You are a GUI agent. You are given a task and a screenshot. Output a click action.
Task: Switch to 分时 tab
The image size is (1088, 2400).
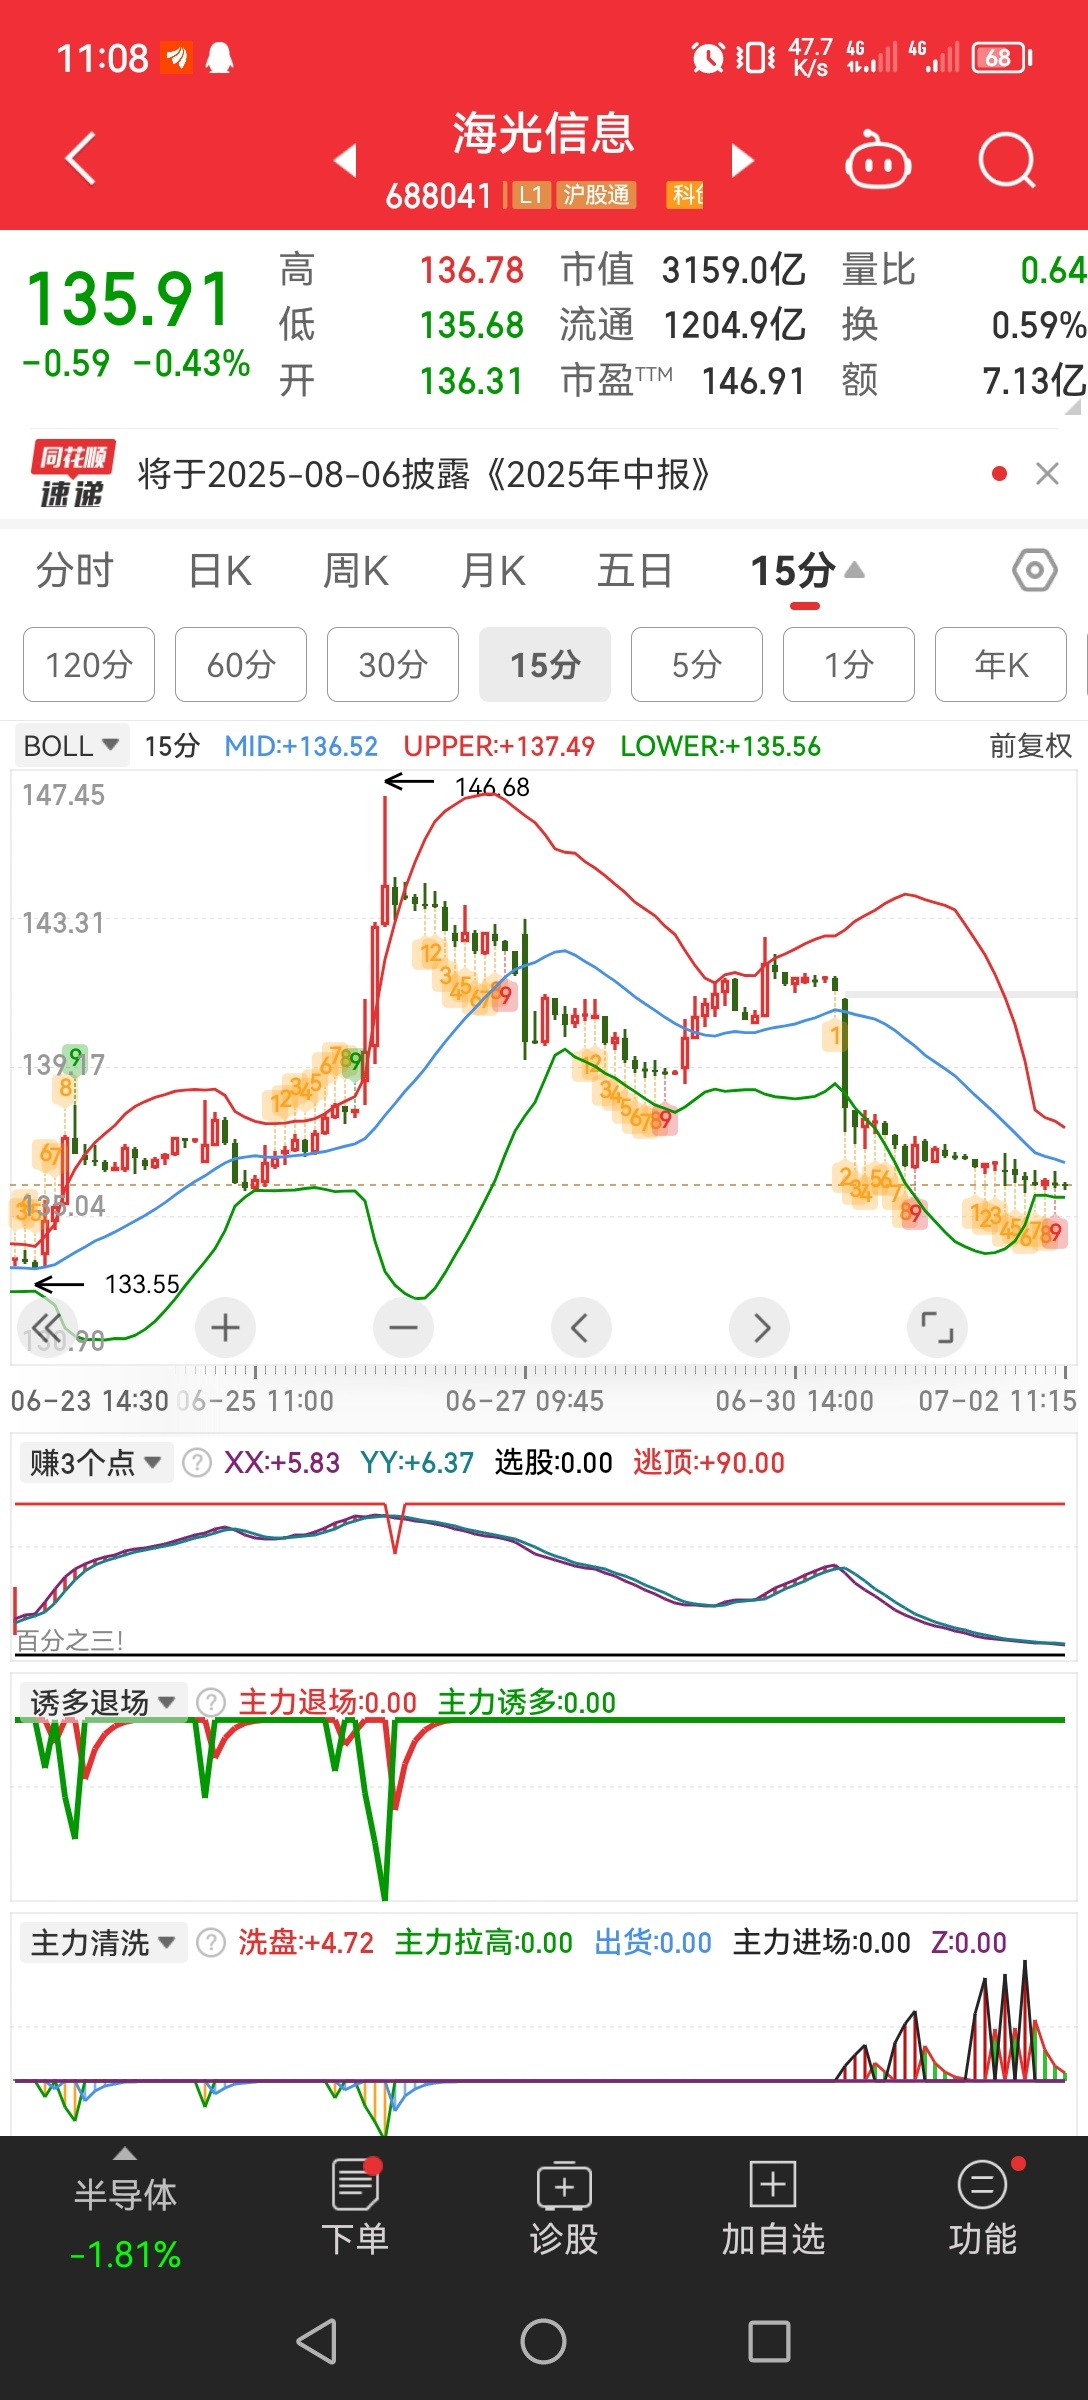point(75,571)
